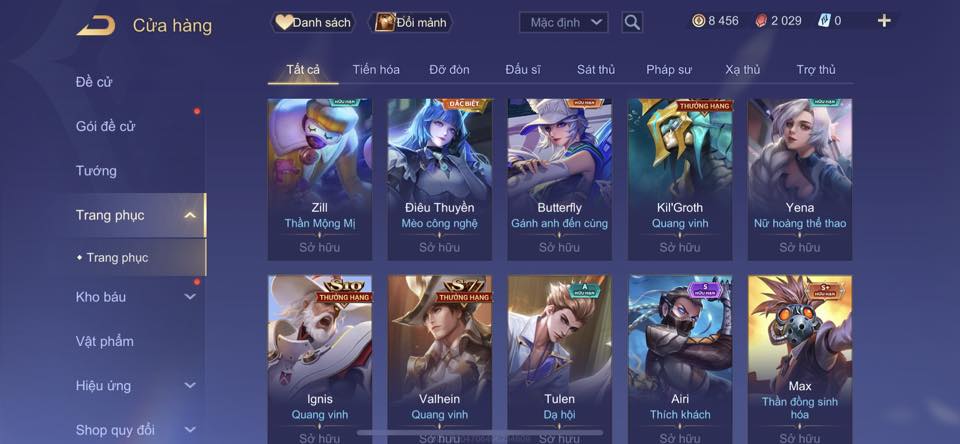Open the Mặc định sort dropdown
Viewport: 960px width, 444px height.
(x=563, y=23)
